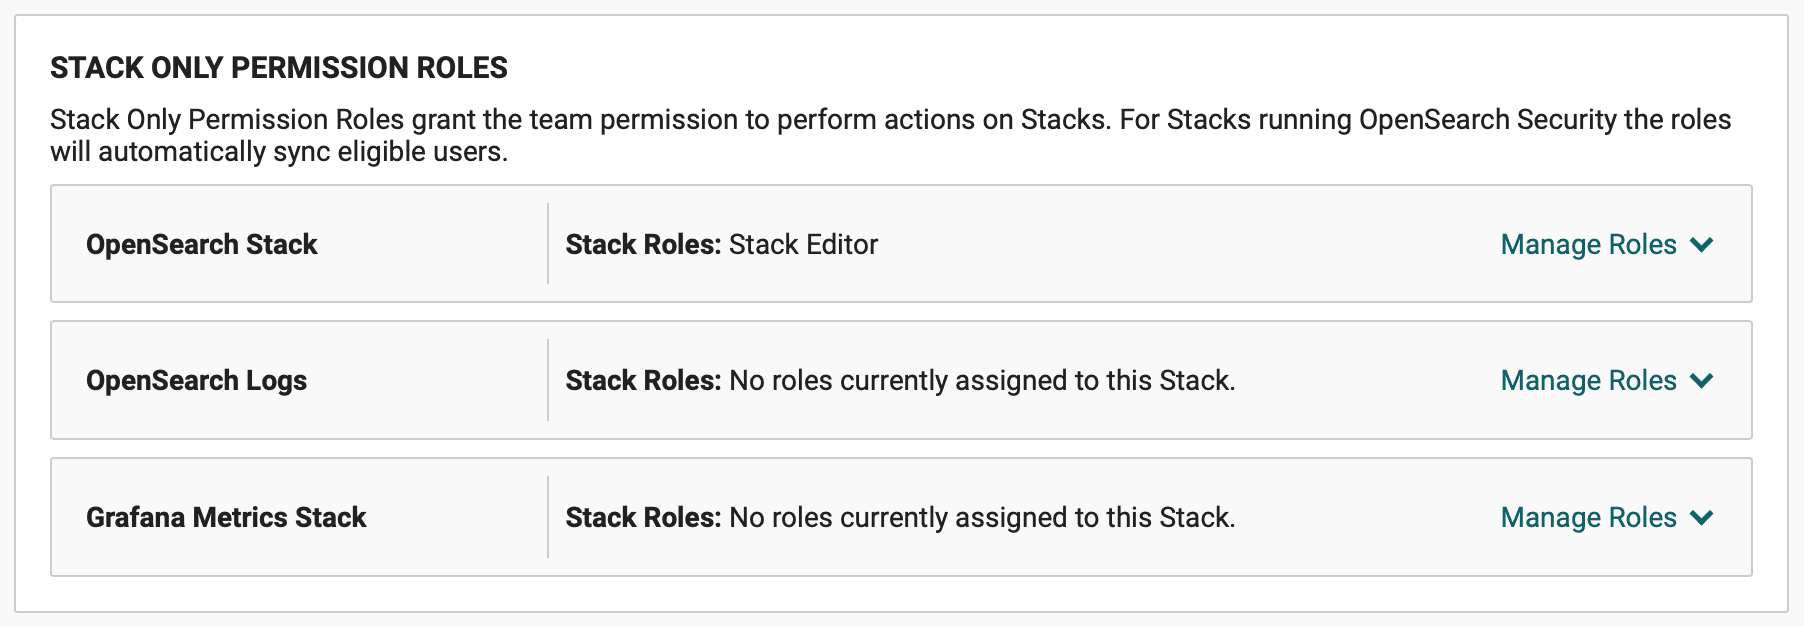Expand role options for OpenSearch Logs
The width and height of the screenshot is (1804, 626).
click(1704, 381)
